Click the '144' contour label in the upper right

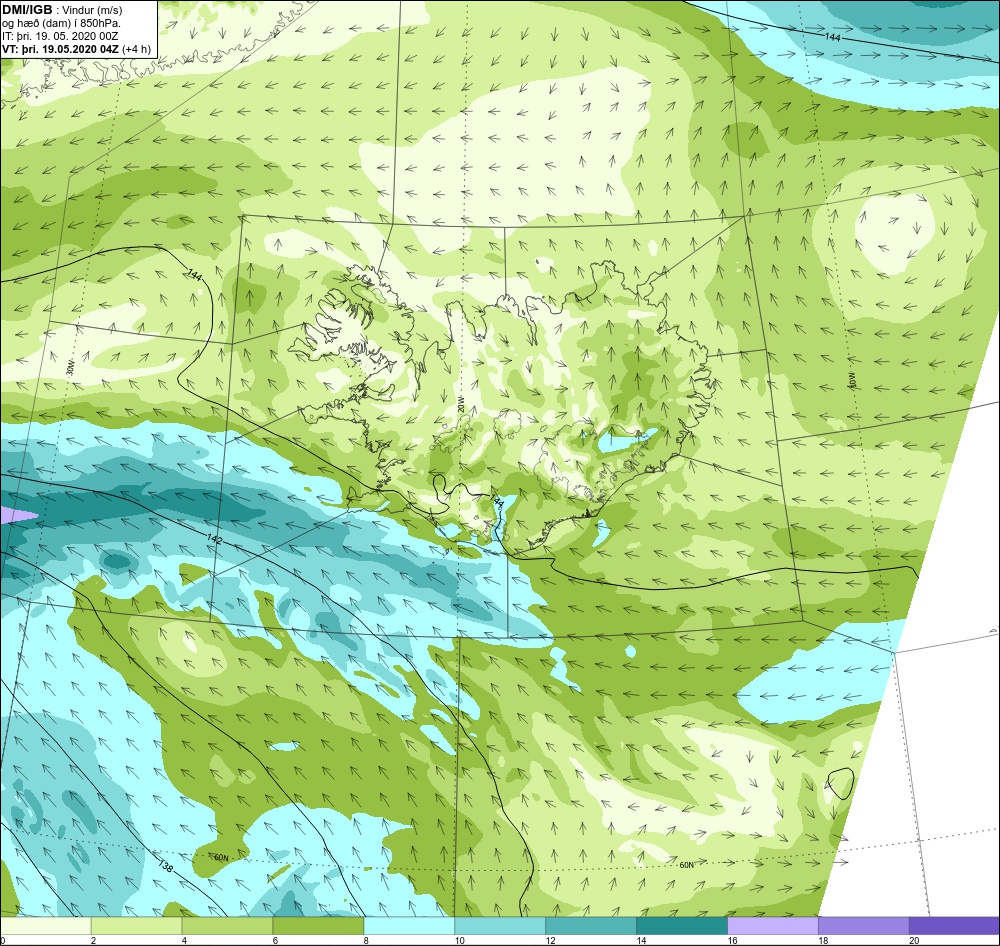tap(832, 38)
